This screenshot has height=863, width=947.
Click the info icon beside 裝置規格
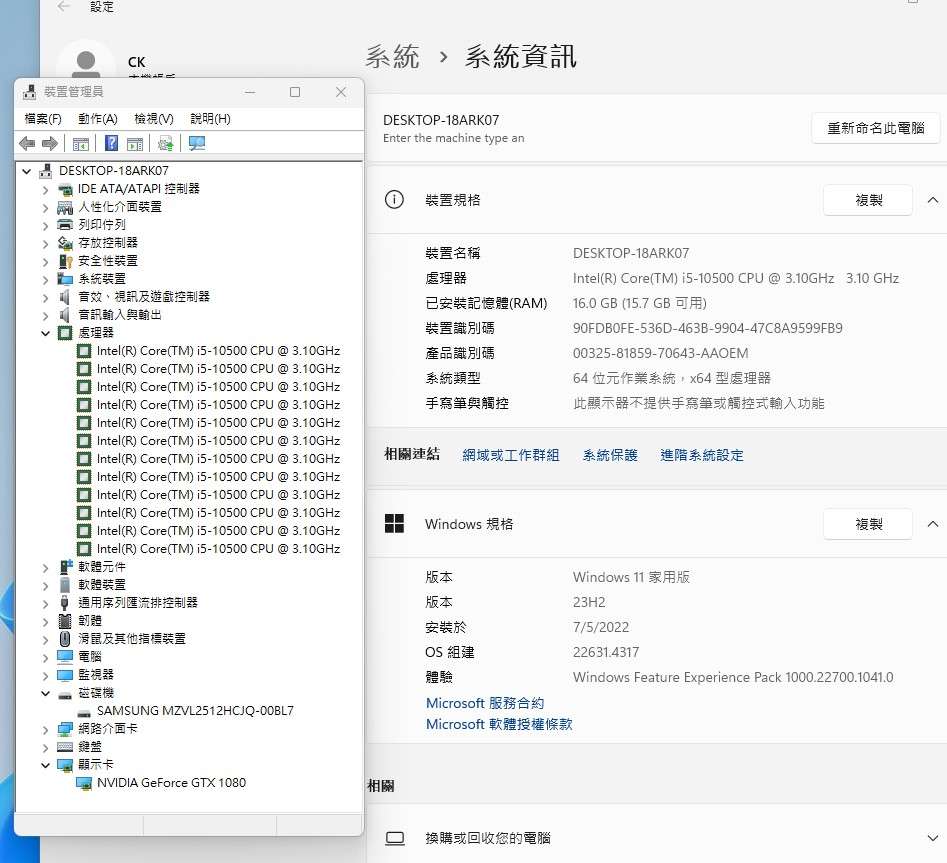point(394,199)
